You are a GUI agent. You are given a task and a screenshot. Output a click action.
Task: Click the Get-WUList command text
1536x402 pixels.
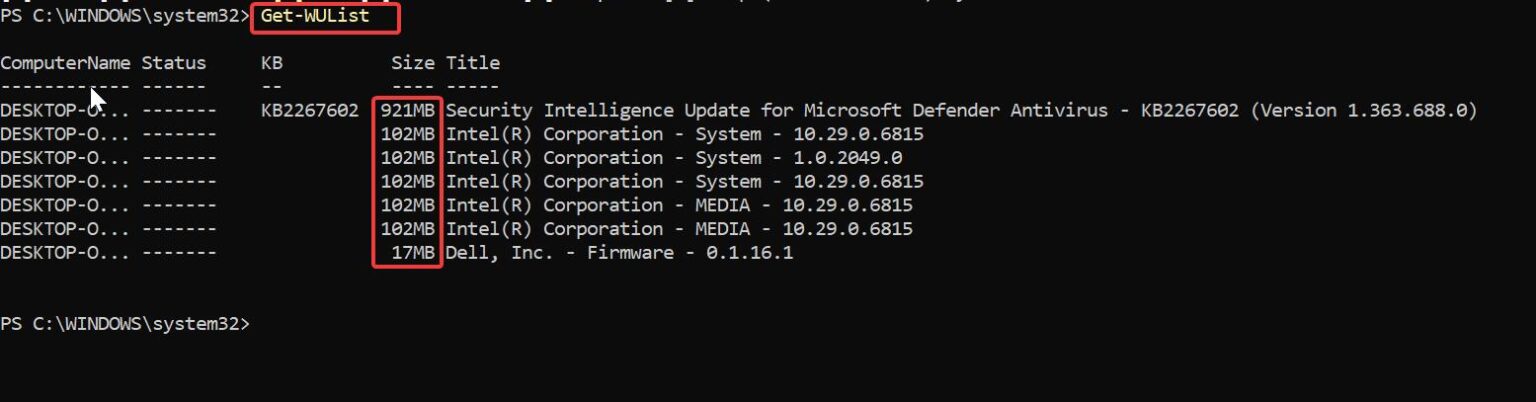314,17
